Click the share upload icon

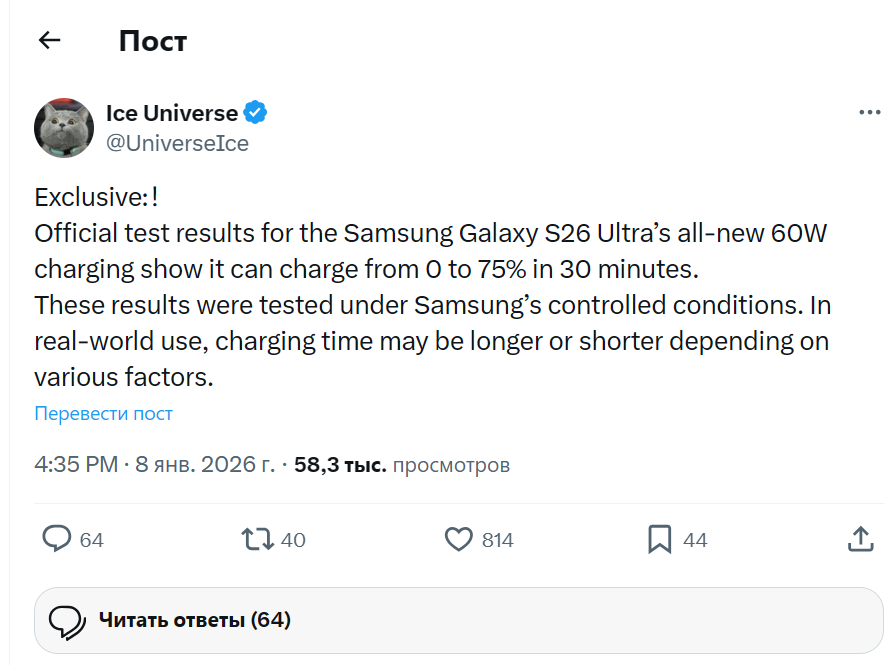tap(860, 540)
